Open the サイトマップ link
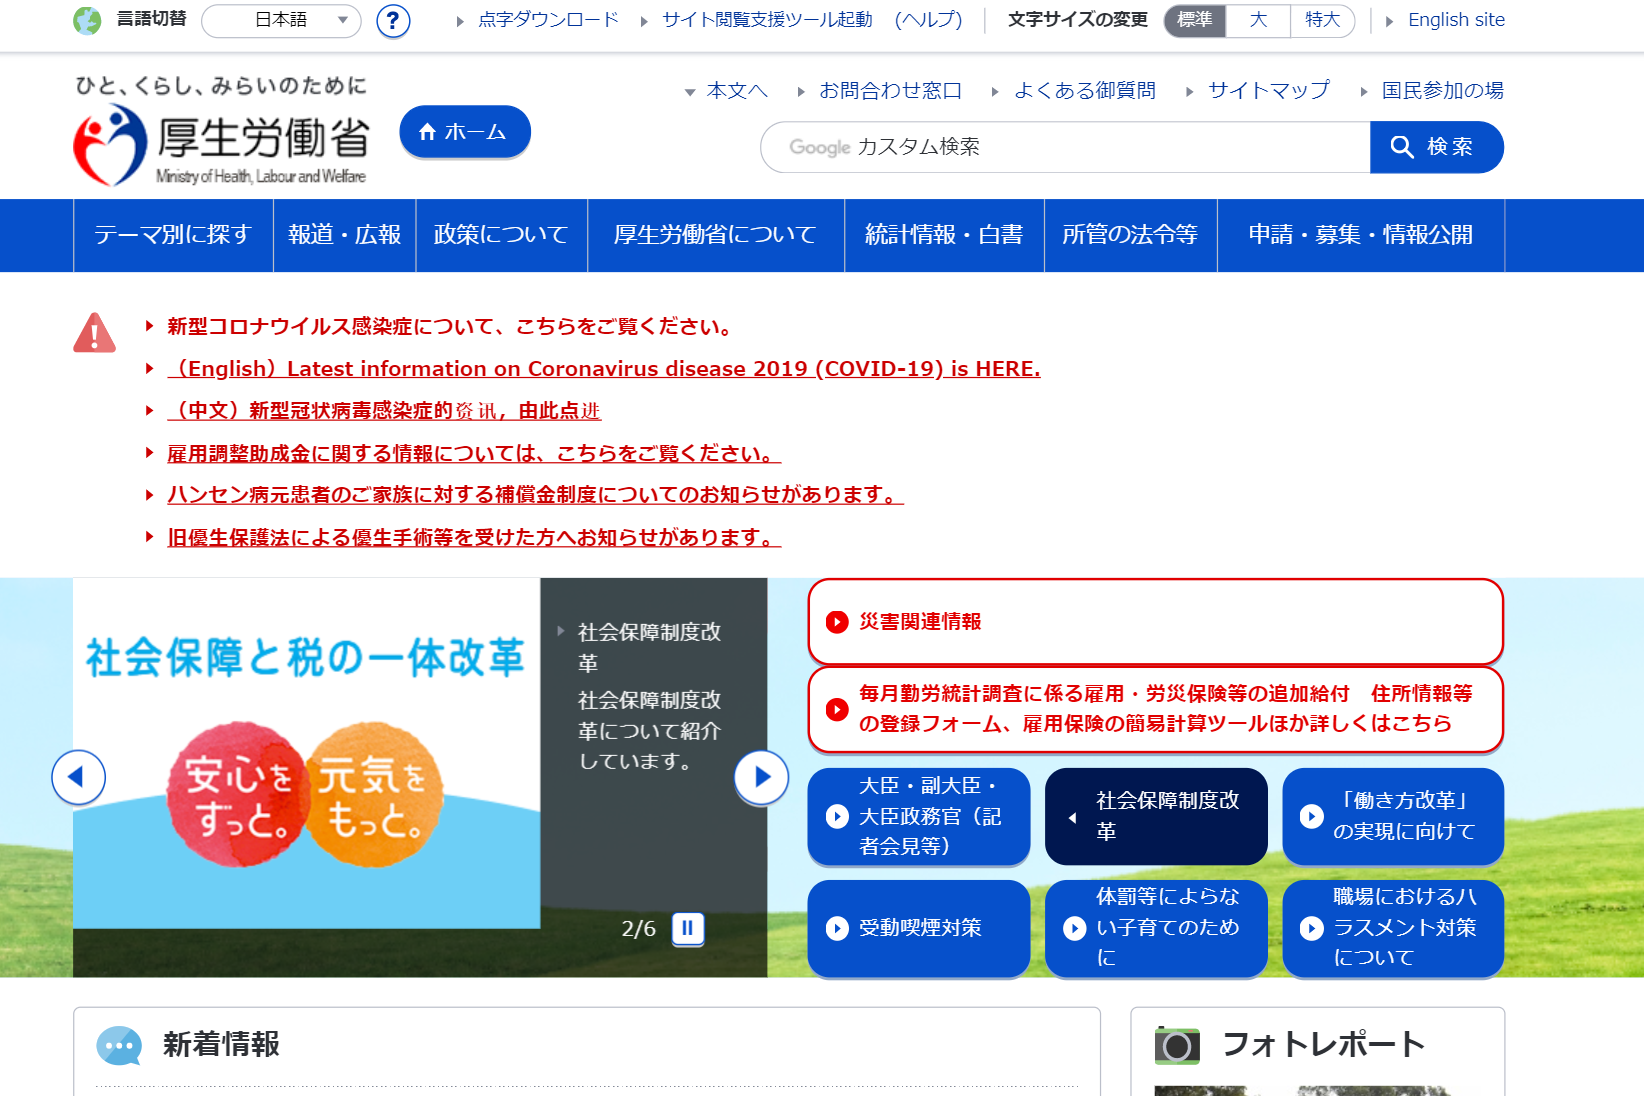This screenshot has width=1644, height=1096. 1267,90
